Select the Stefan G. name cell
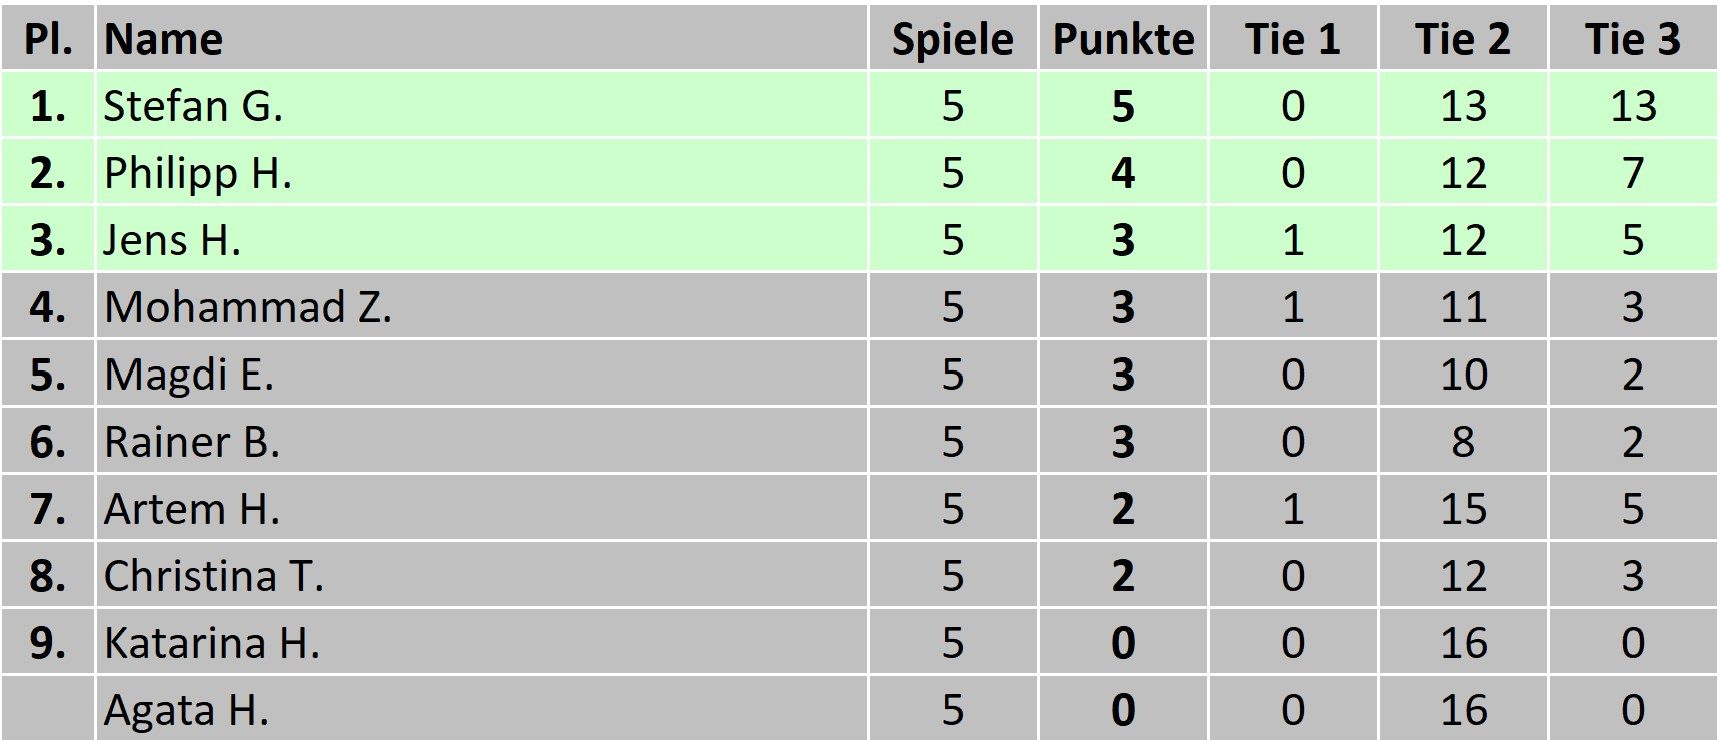The width and height of the screenshot is (1720, 740). 194,106
